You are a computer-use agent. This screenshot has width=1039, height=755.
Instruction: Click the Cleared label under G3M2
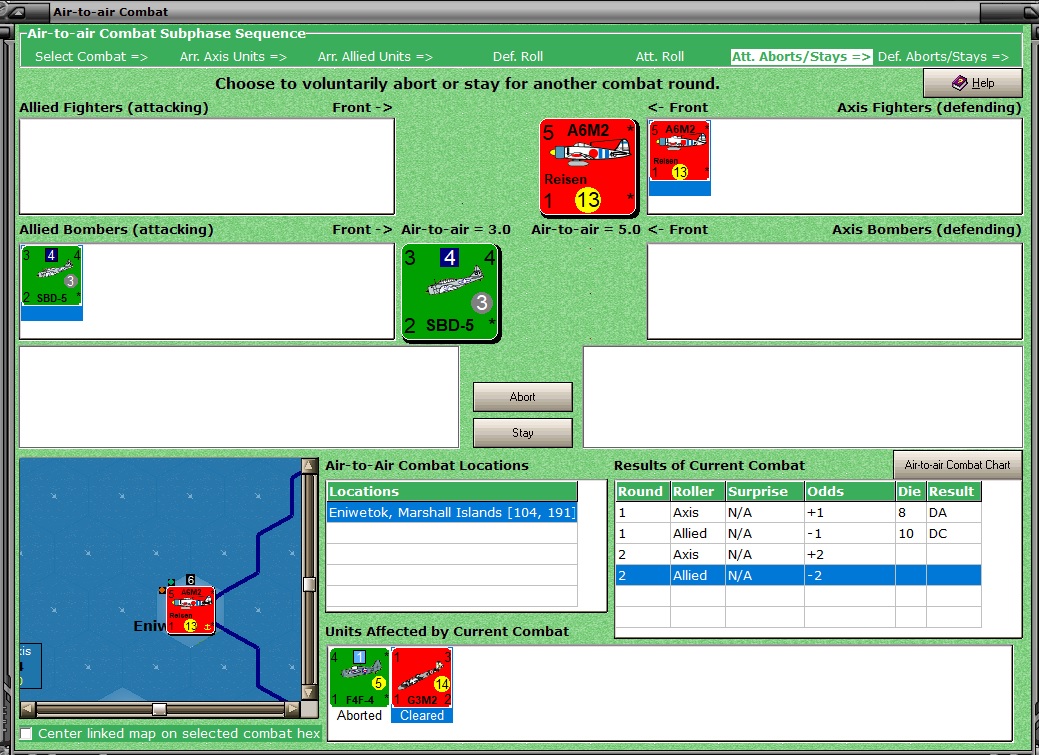421,715
